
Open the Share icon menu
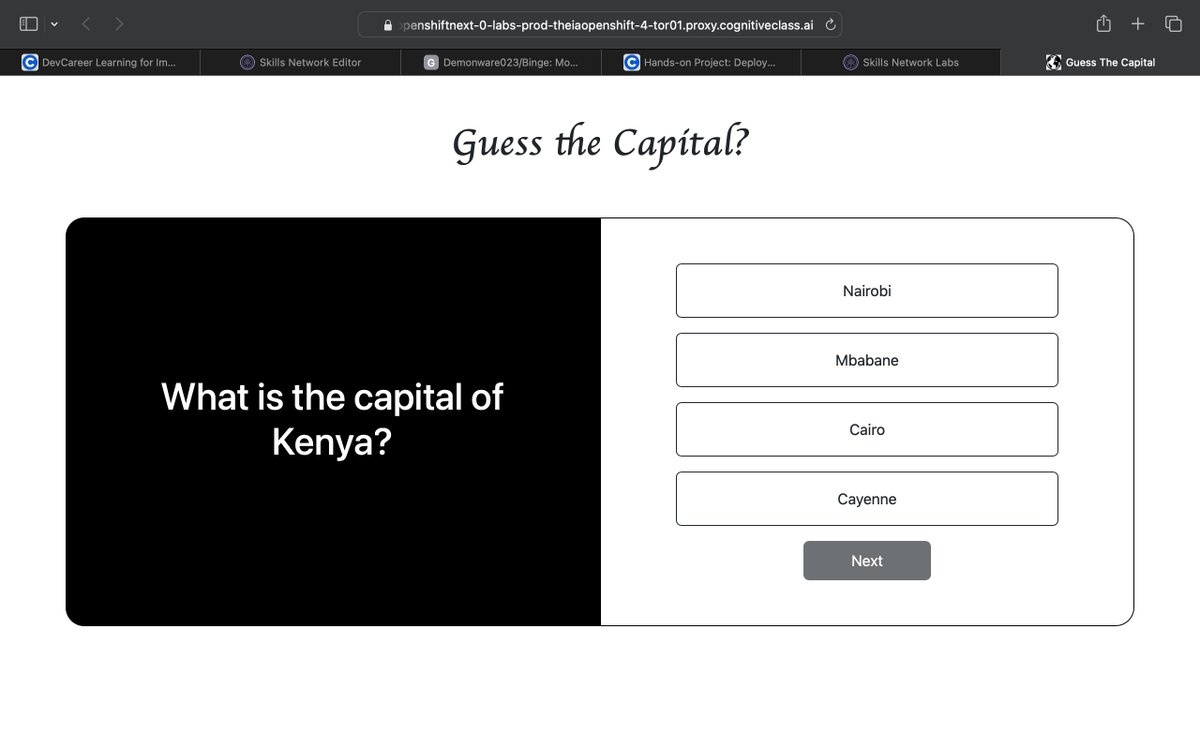click(1104, 23)
